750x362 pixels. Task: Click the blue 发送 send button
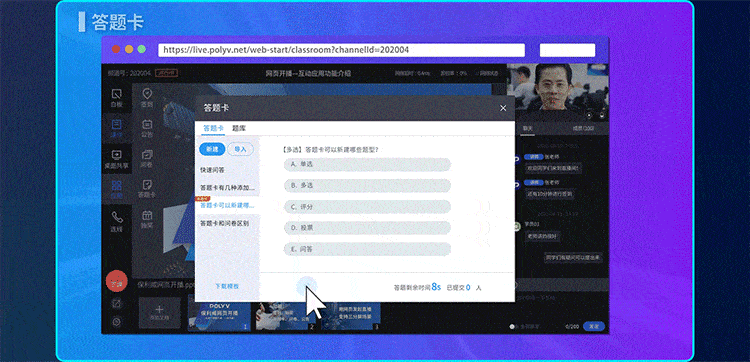594,326
